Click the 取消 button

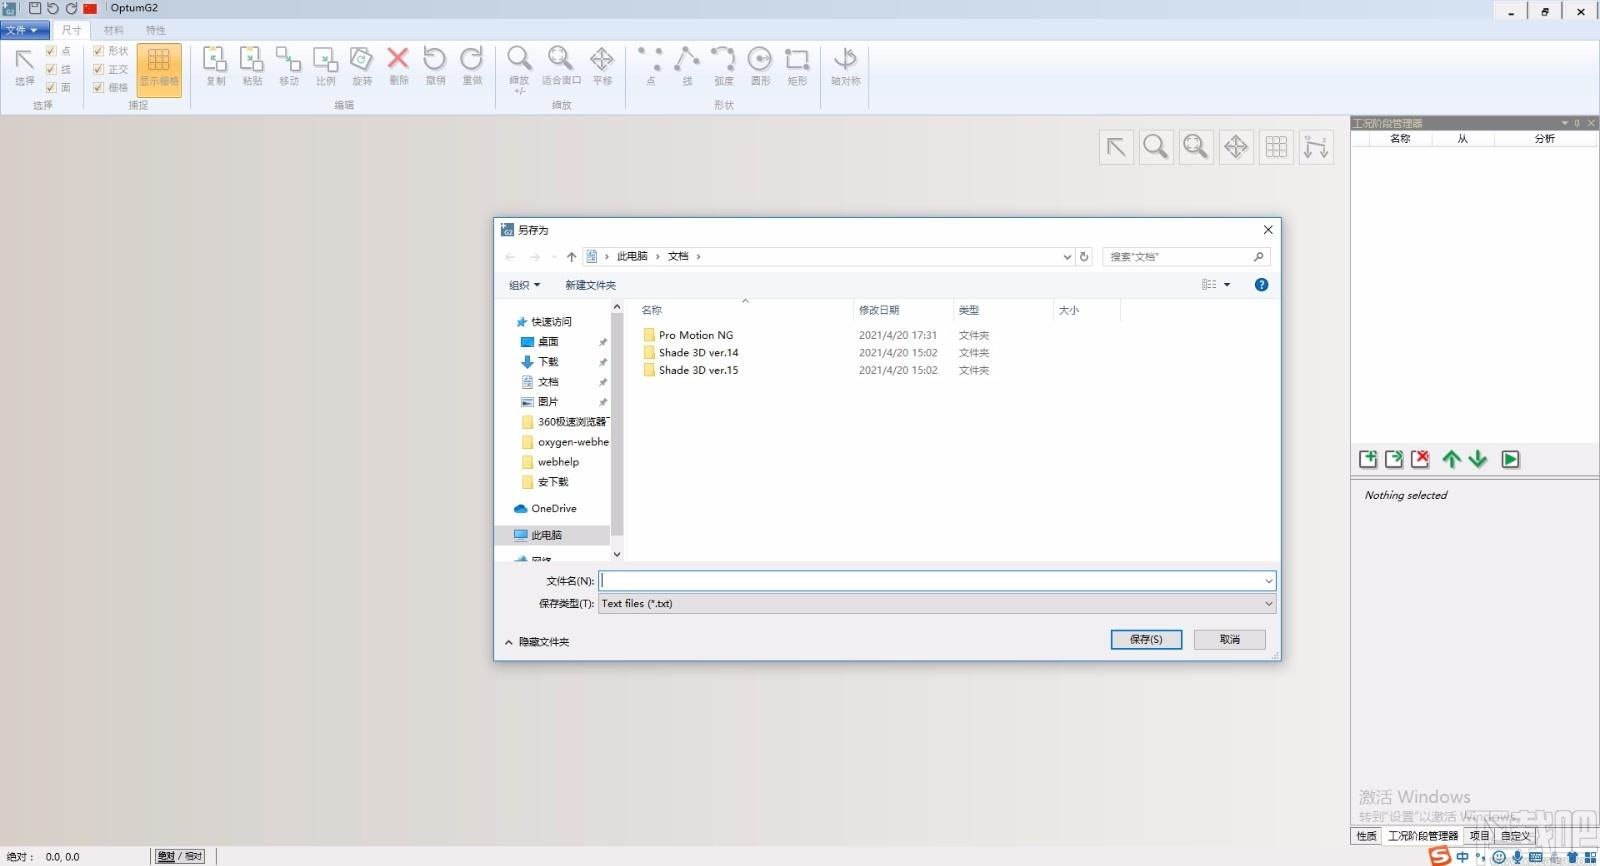[1230, 639]
